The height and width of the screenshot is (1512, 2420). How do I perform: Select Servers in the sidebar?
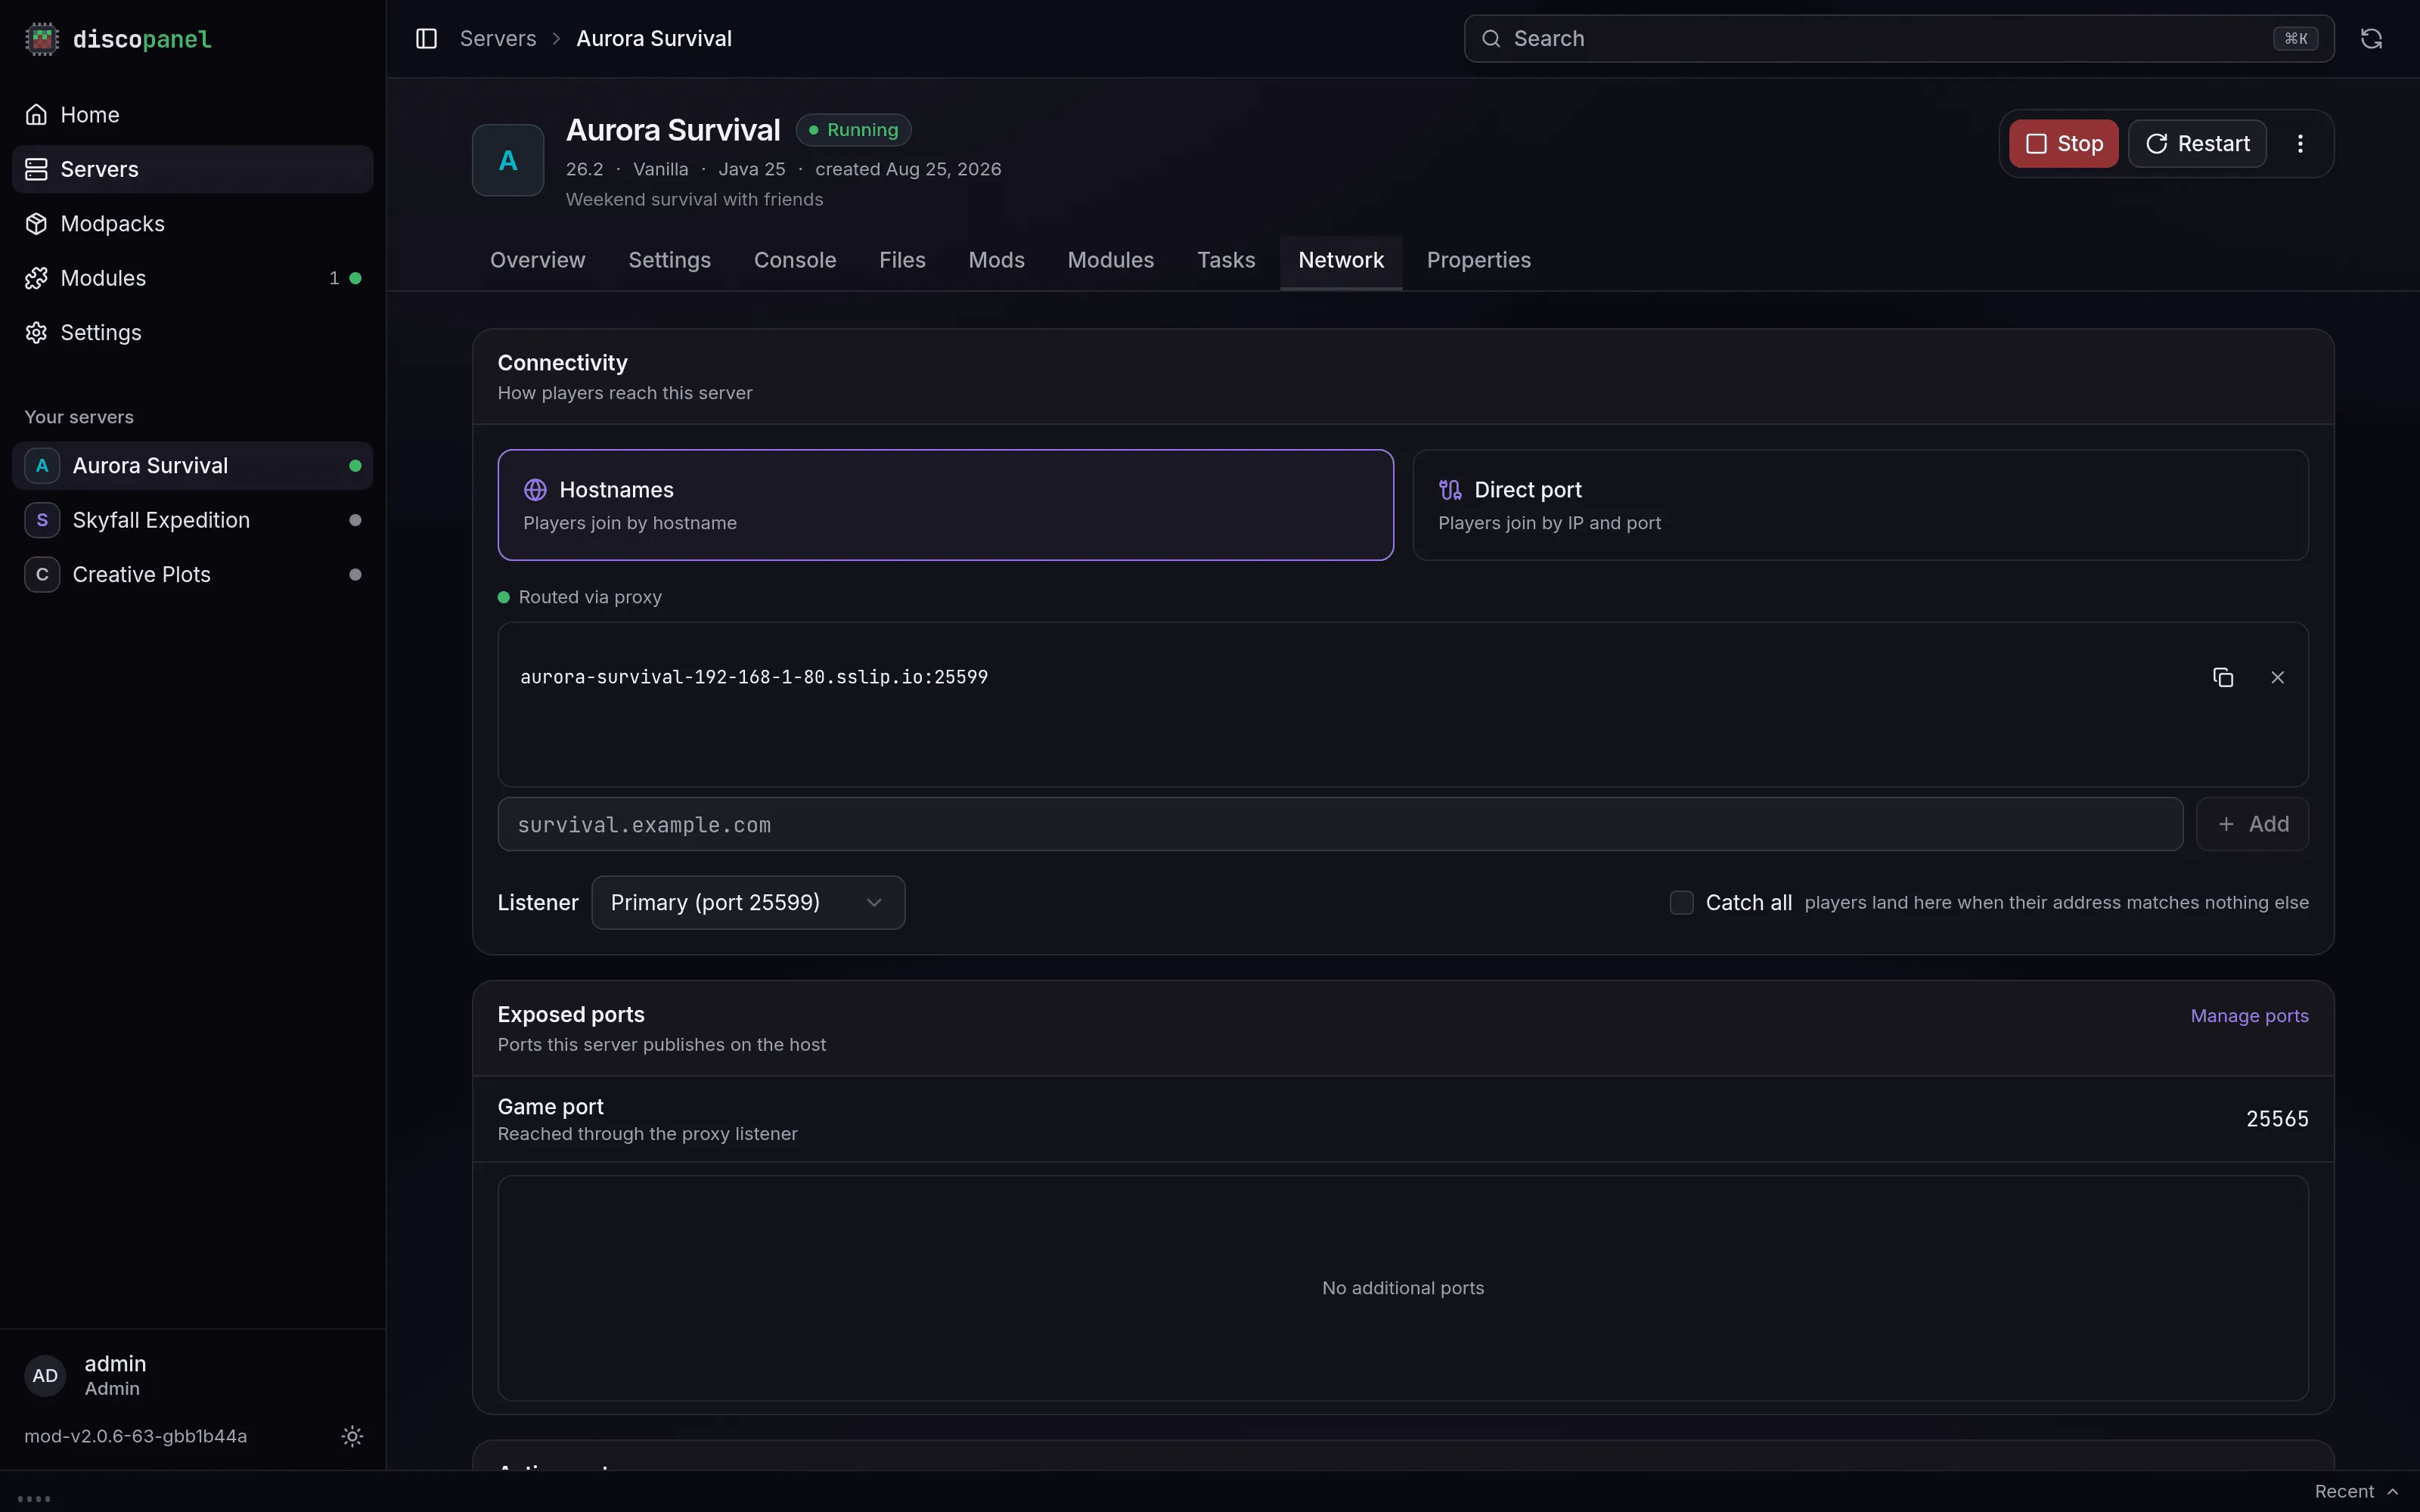pyautogui.click(x=192, y=169)
